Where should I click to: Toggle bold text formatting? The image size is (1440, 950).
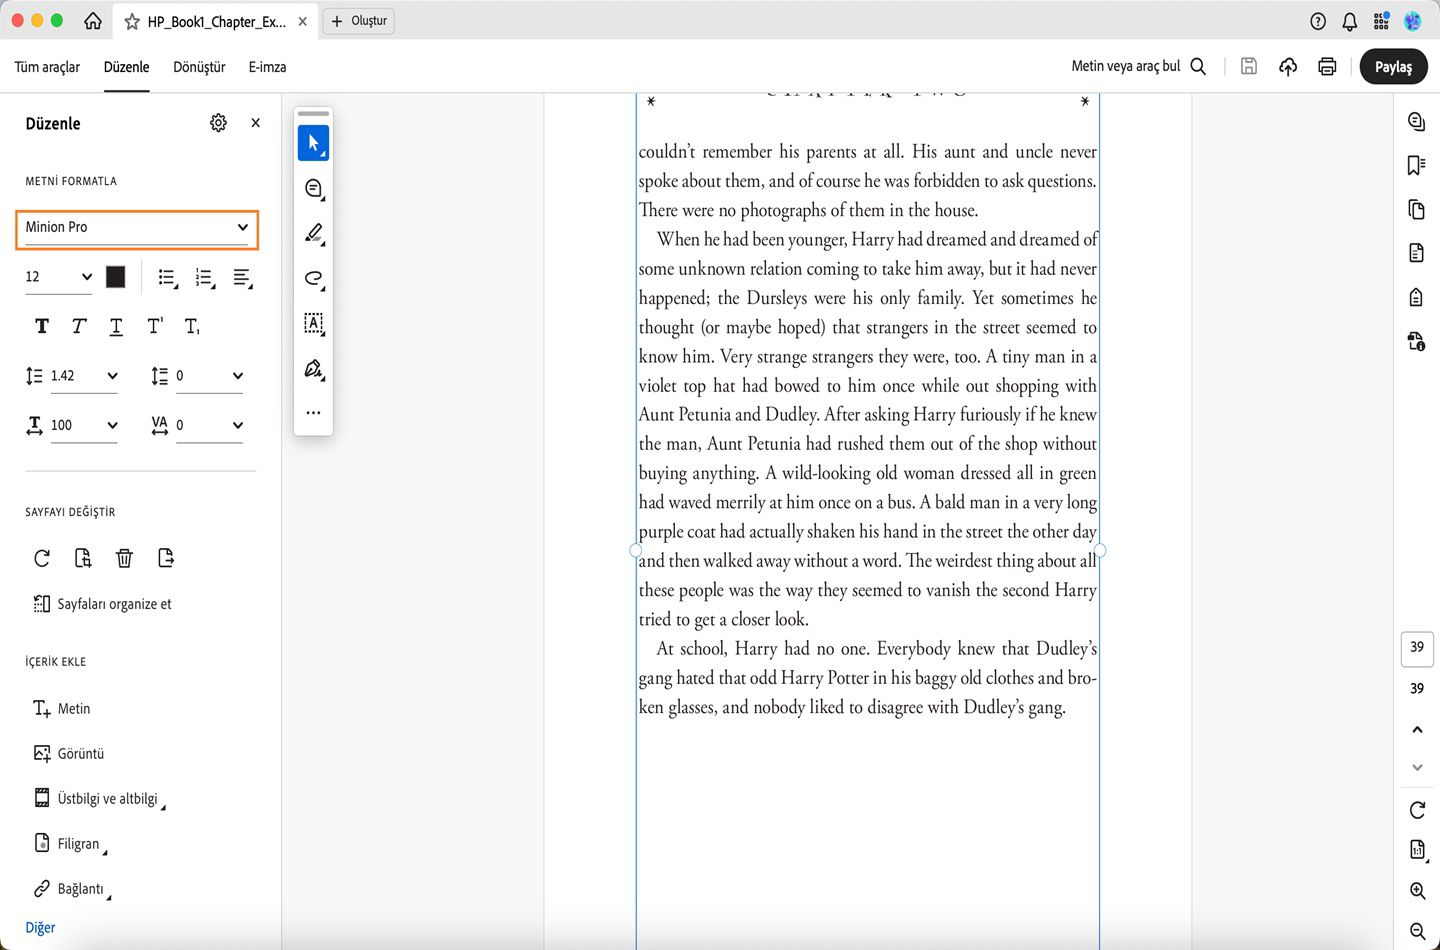coord(41,326)
